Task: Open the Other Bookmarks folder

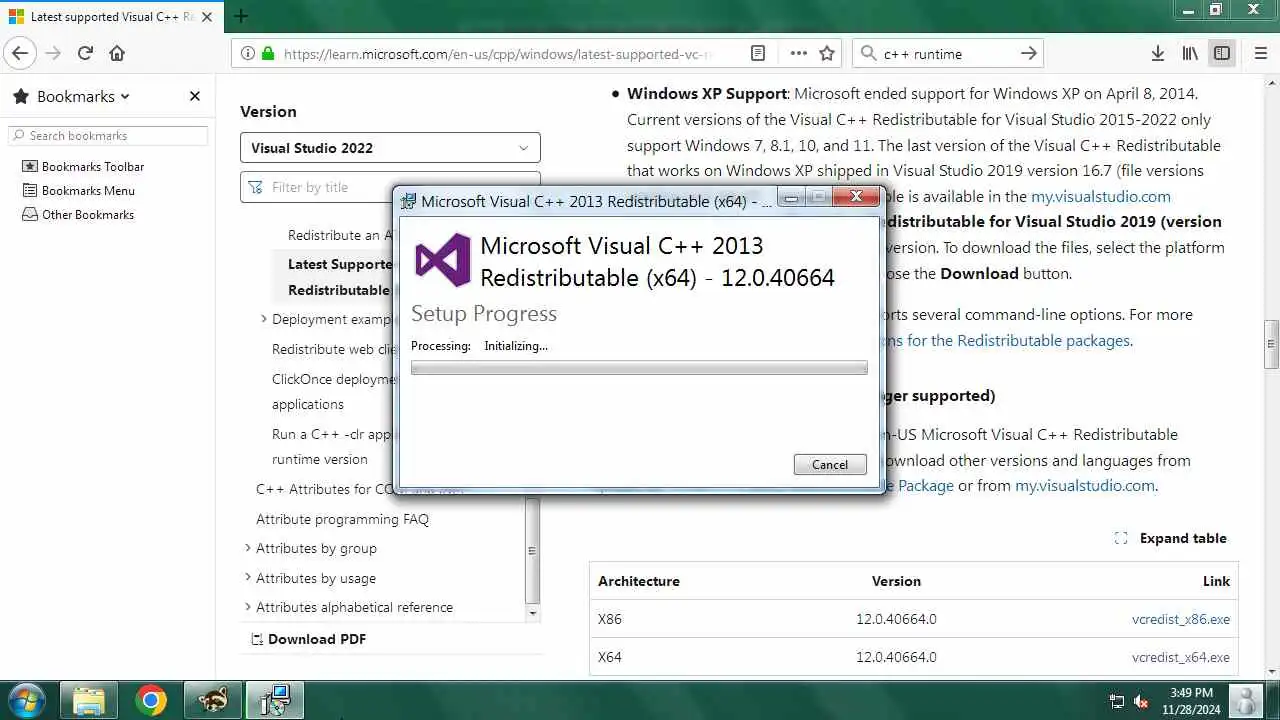Action: (78, 214)
